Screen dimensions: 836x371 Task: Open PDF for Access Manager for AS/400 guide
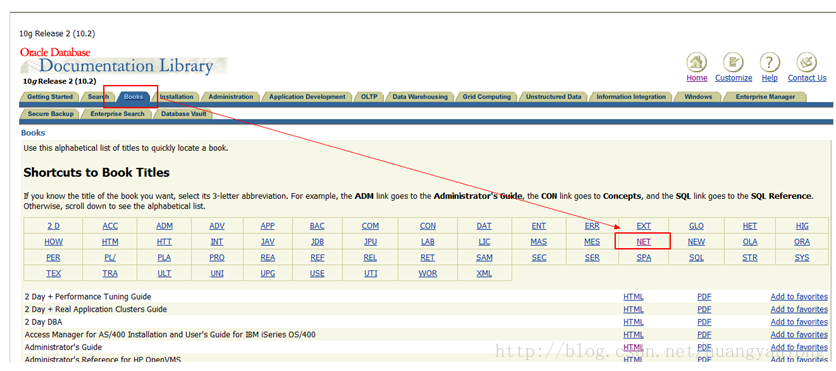point(704,335)
